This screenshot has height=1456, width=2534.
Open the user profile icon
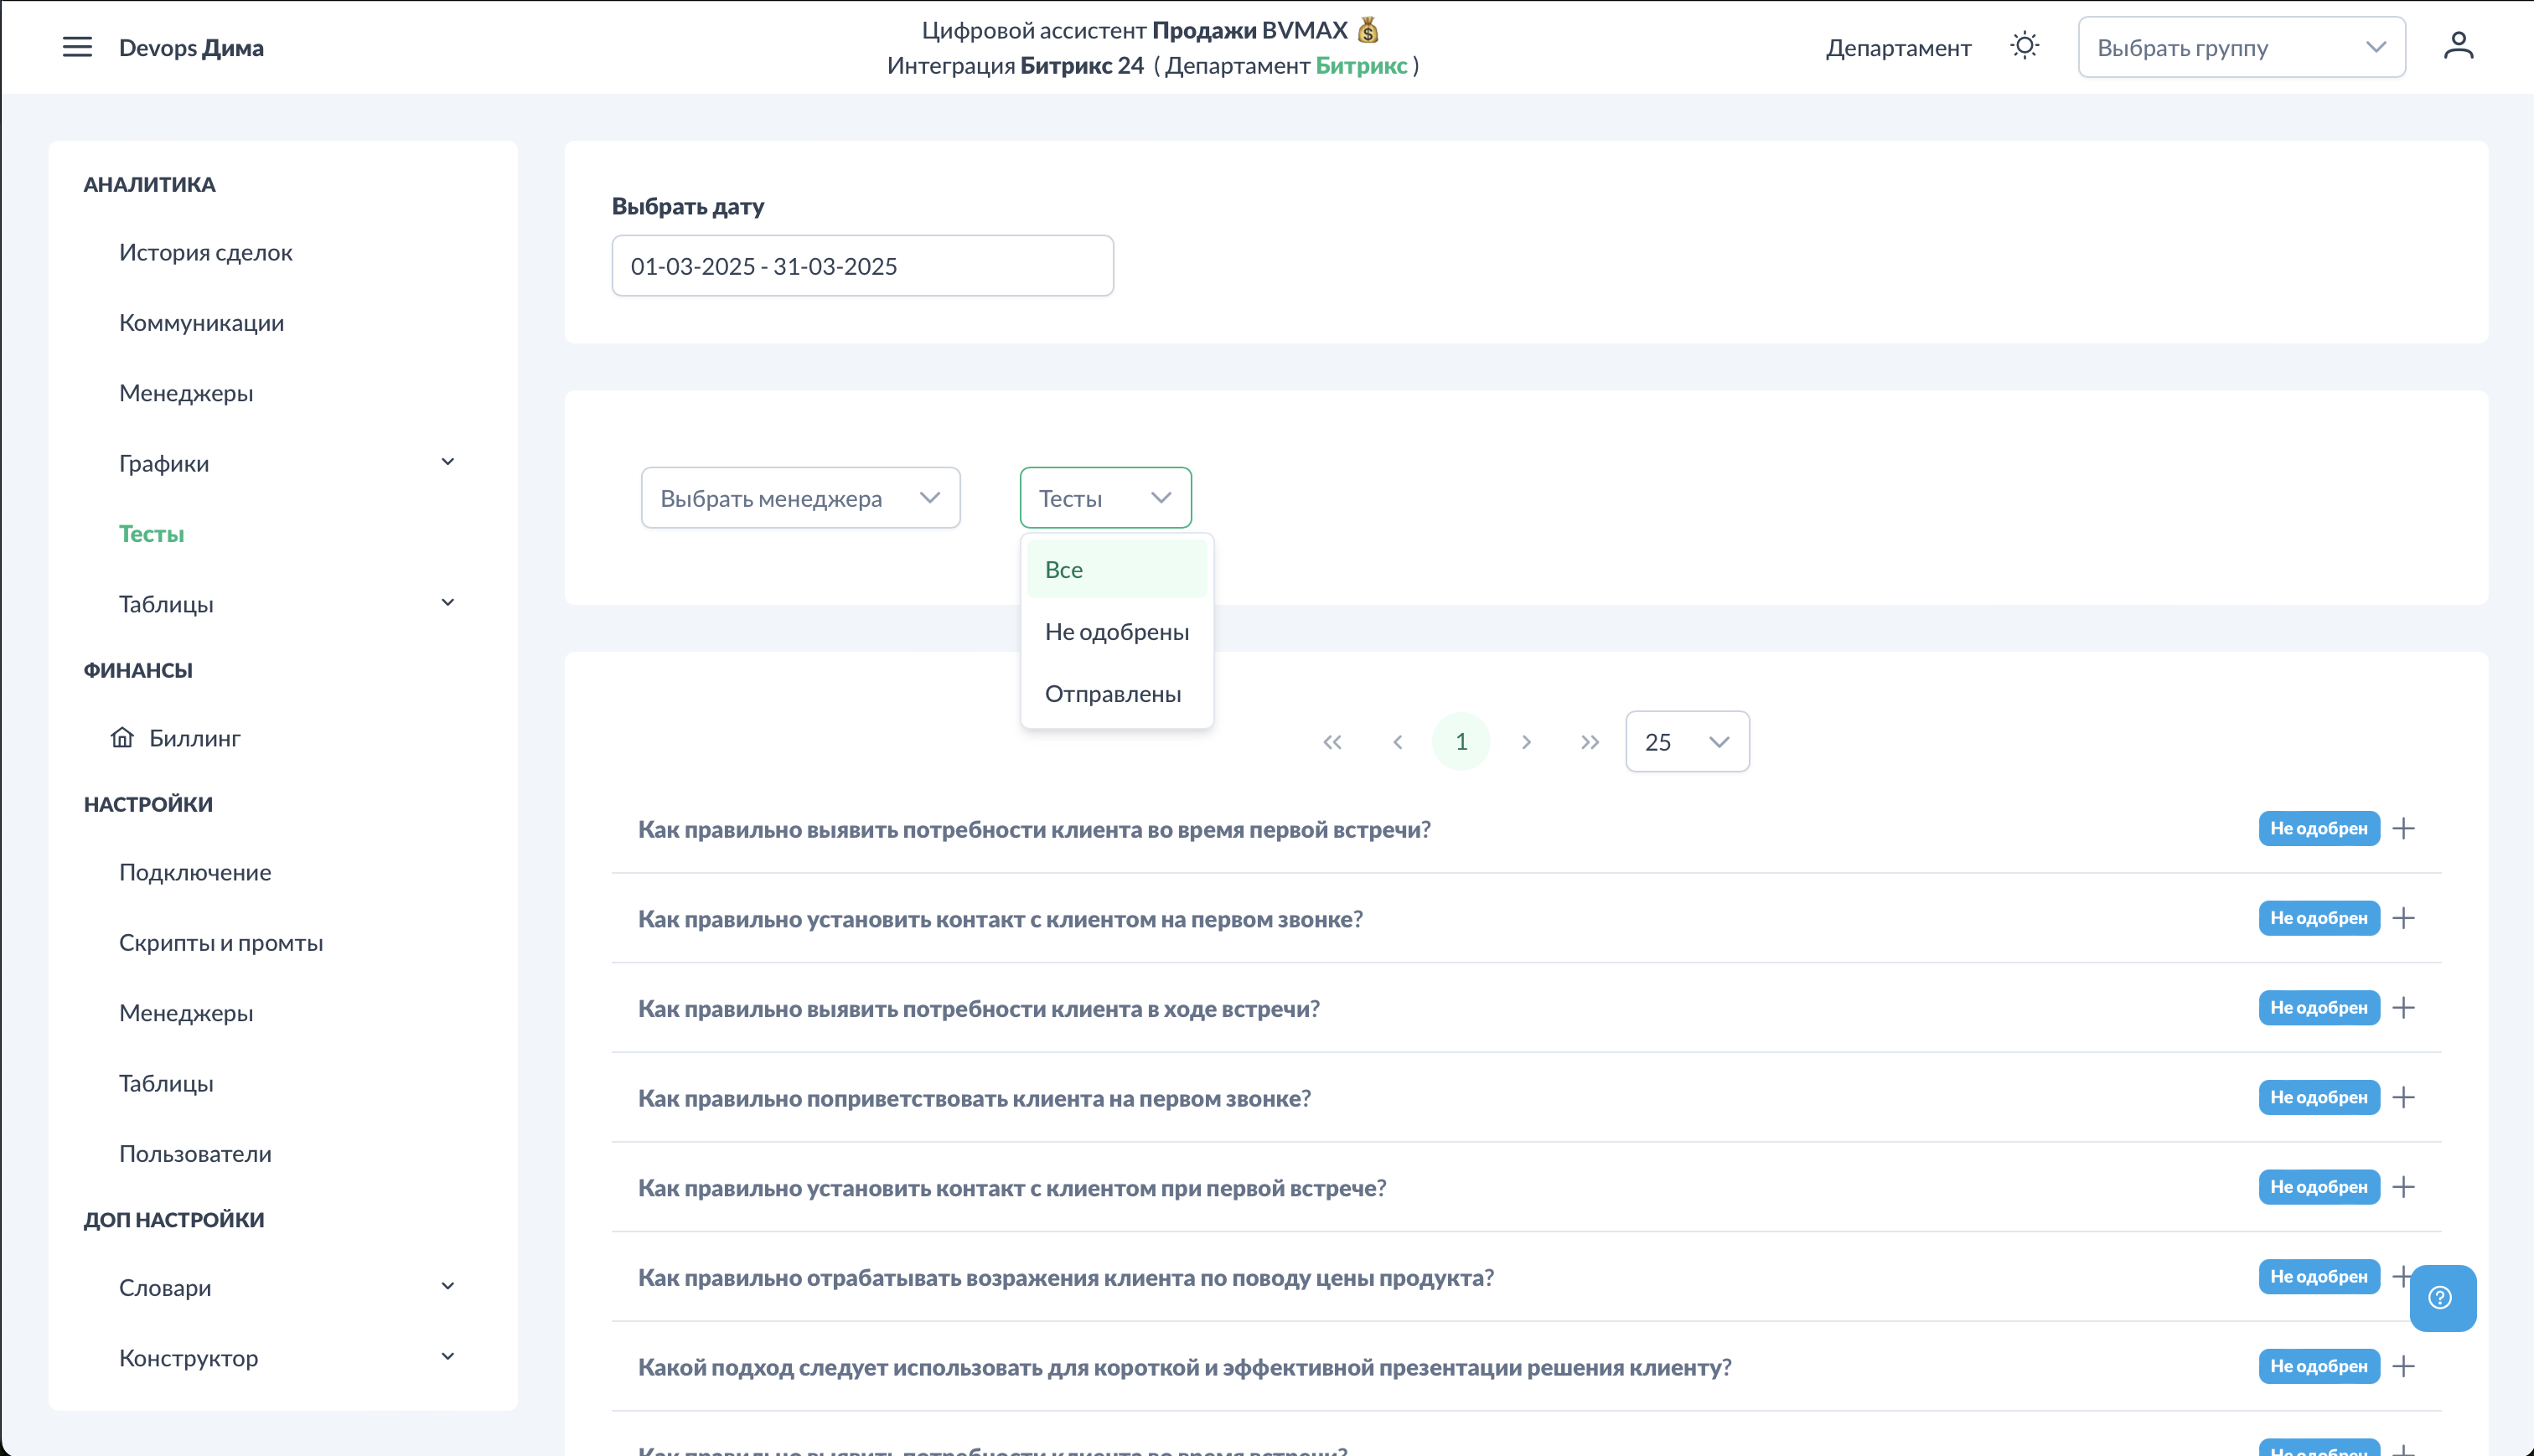tap(2458, 46)
